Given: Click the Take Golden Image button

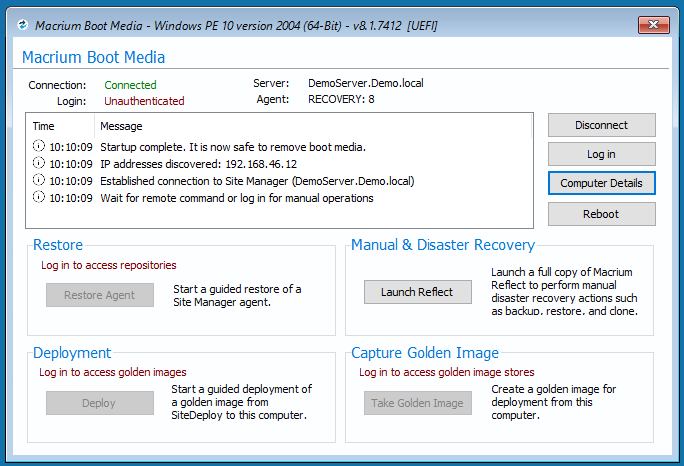Looking at the screenshot, I should (x=417, y=403).
